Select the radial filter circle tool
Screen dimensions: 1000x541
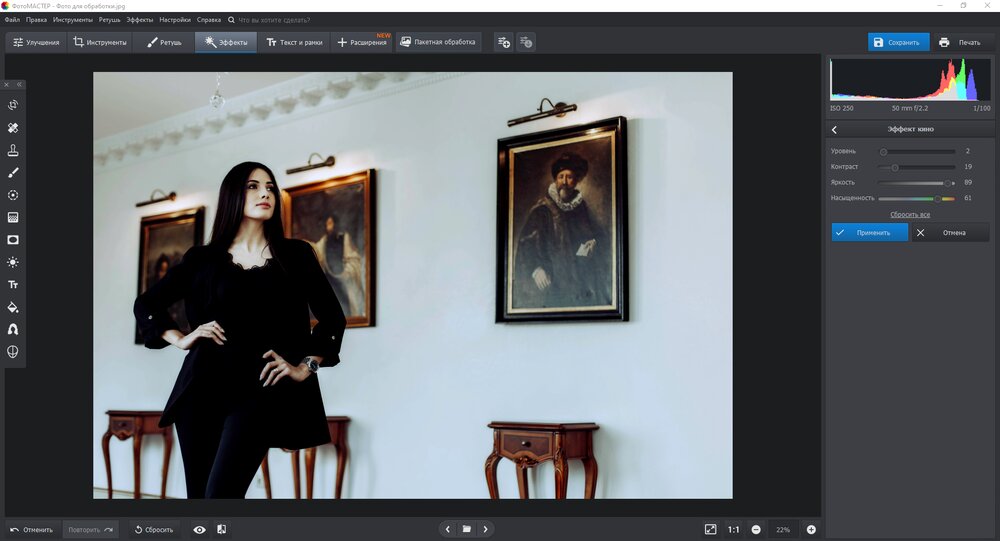tap(13, 195)
